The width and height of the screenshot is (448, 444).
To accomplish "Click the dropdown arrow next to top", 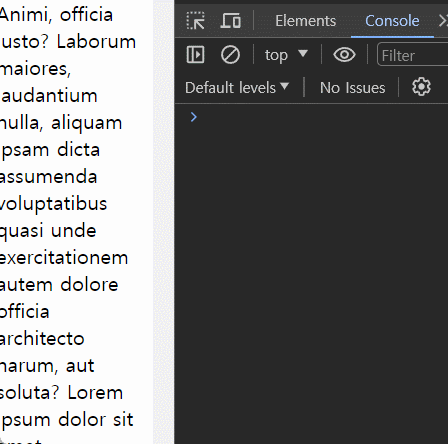I will pyautogui.click(x=303, y=53).
